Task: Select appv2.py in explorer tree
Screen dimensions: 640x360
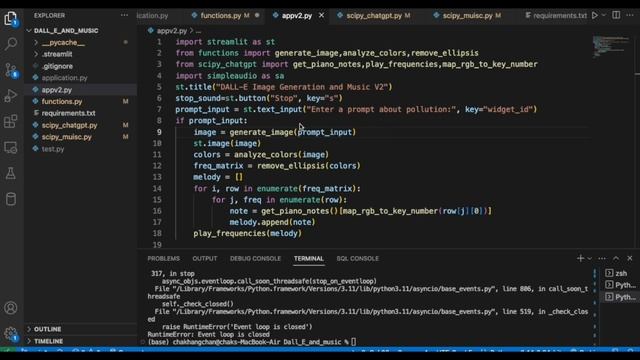Action: pos(81,90)
